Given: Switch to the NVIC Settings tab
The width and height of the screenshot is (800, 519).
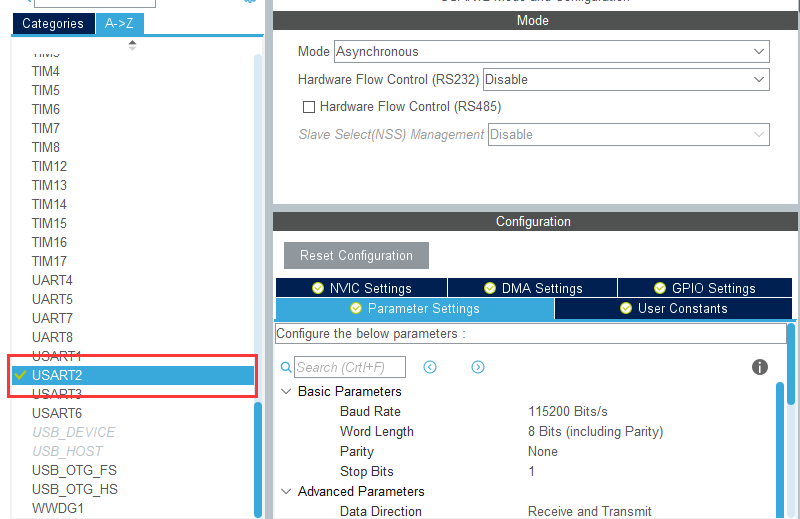Looking at the screenshot, I should [x=361, y=288].
